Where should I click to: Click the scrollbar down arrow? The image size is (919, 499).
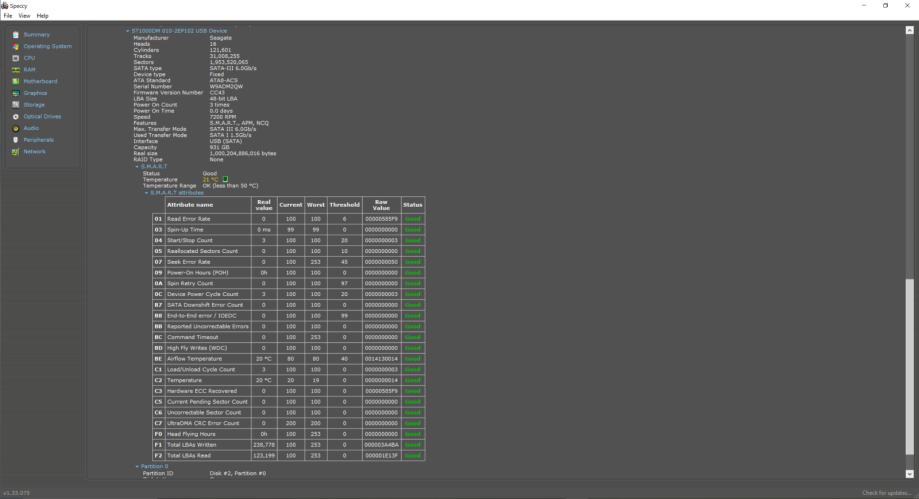(910, 474)
